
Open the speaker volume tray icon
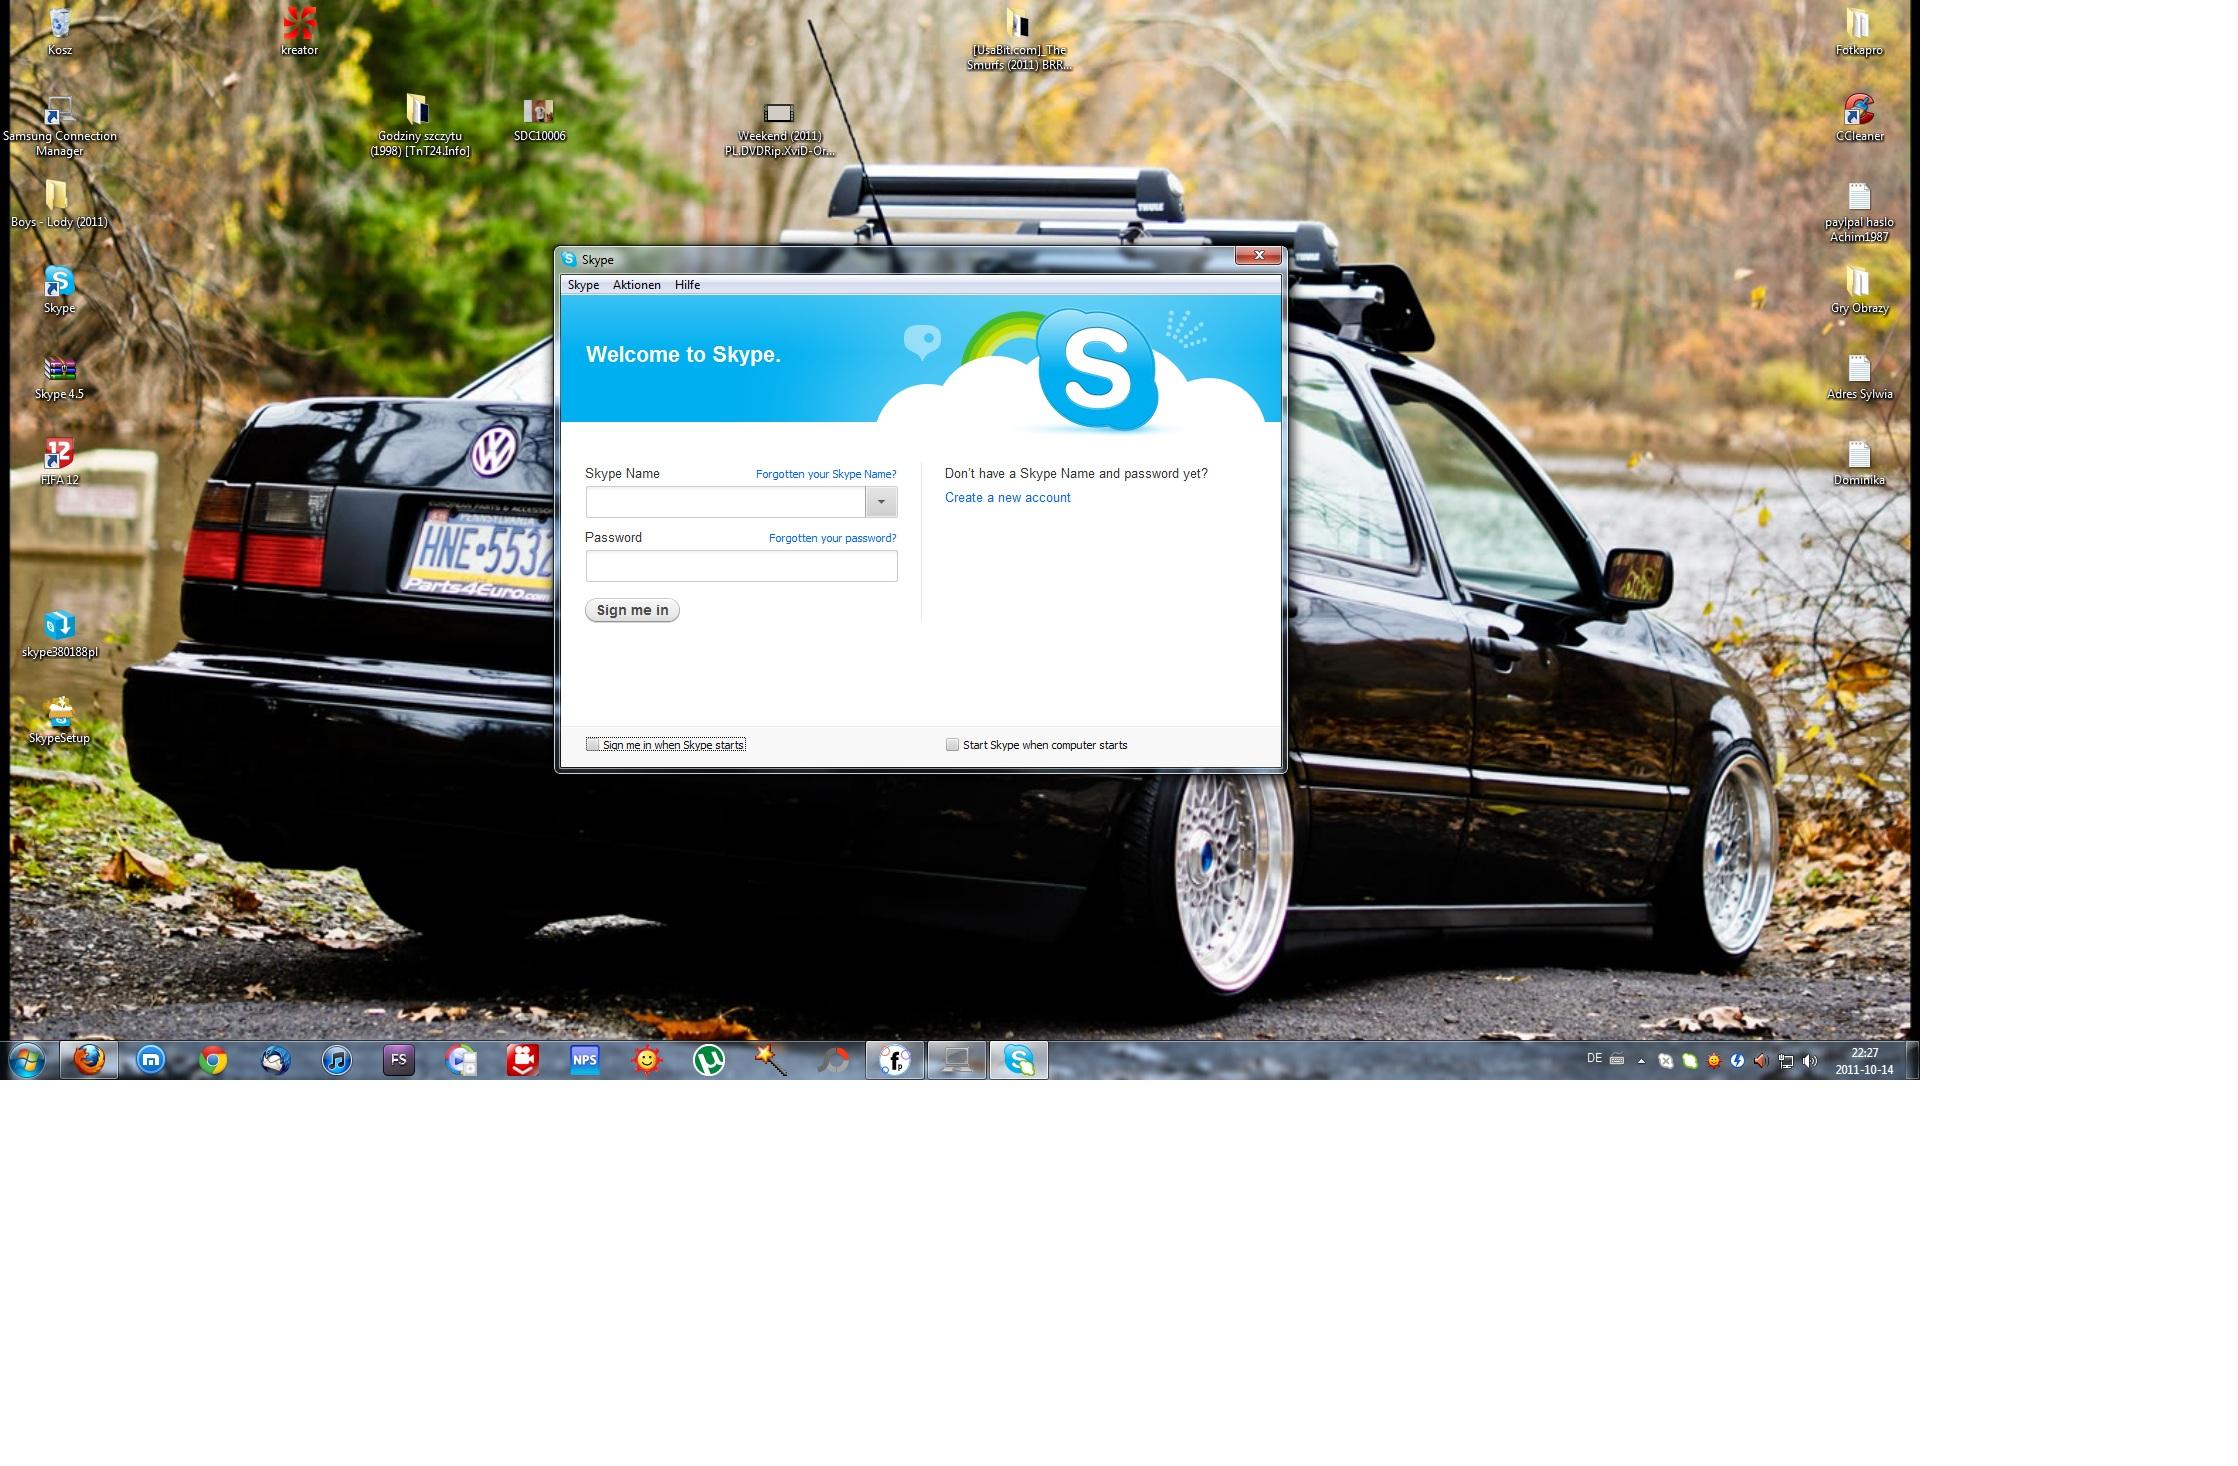coord(1810,1061)
